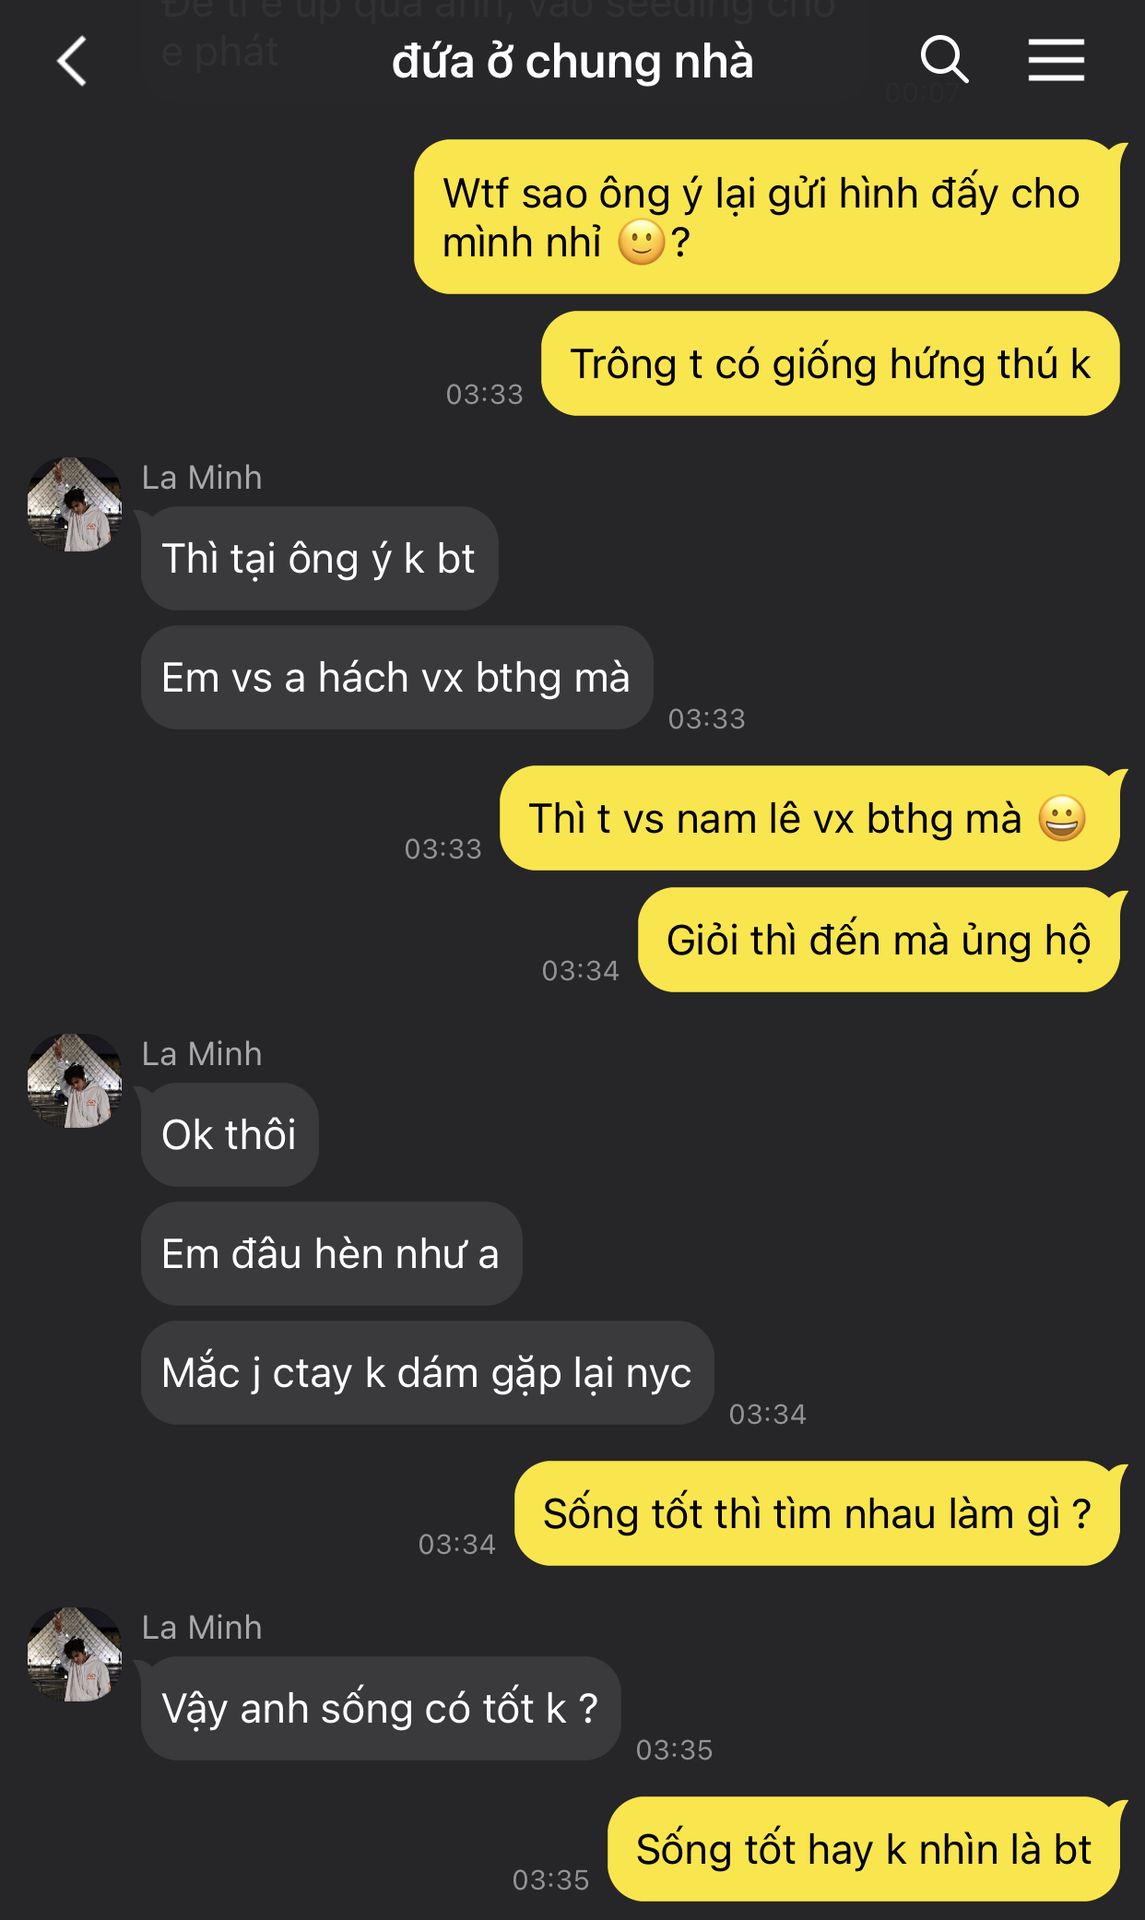Tap the chat title 'đứa ở chung nhà'
This screenshot has width=1145, height=1920.
[572, 62]
